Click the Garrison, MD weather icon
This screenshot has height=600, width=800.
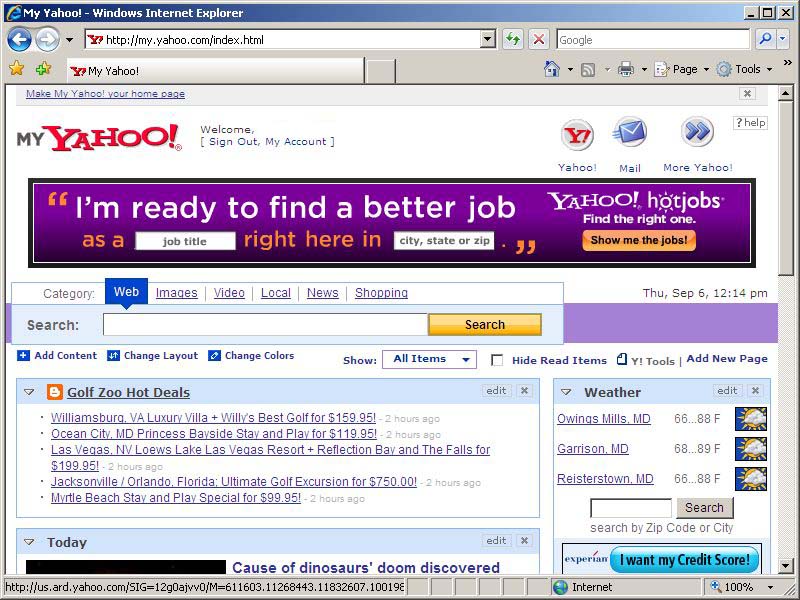pos(751,449)
